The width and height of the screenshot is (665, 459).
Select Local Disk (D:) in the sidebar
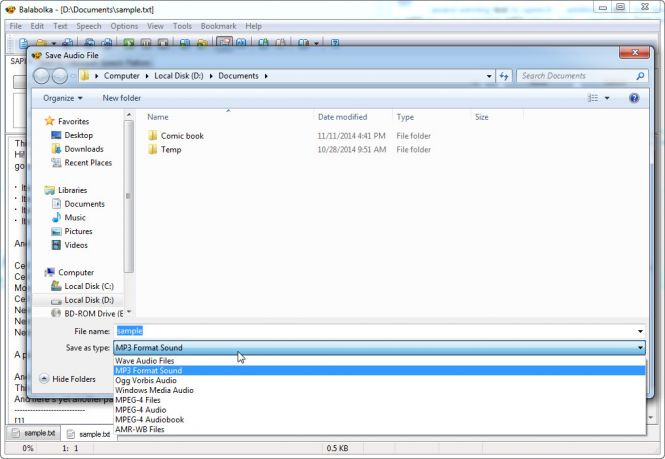pyautogui.click(x=89, y=300)
